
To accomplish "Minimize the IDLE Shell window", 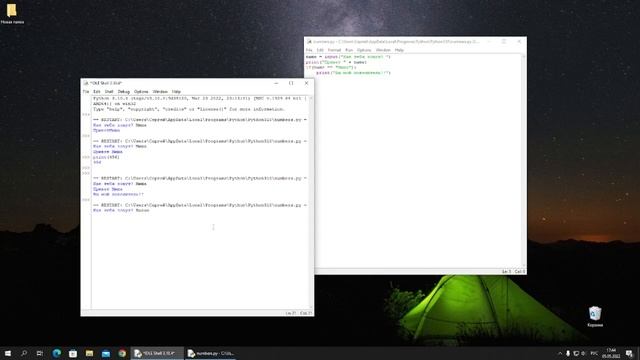I will (276, 83).
